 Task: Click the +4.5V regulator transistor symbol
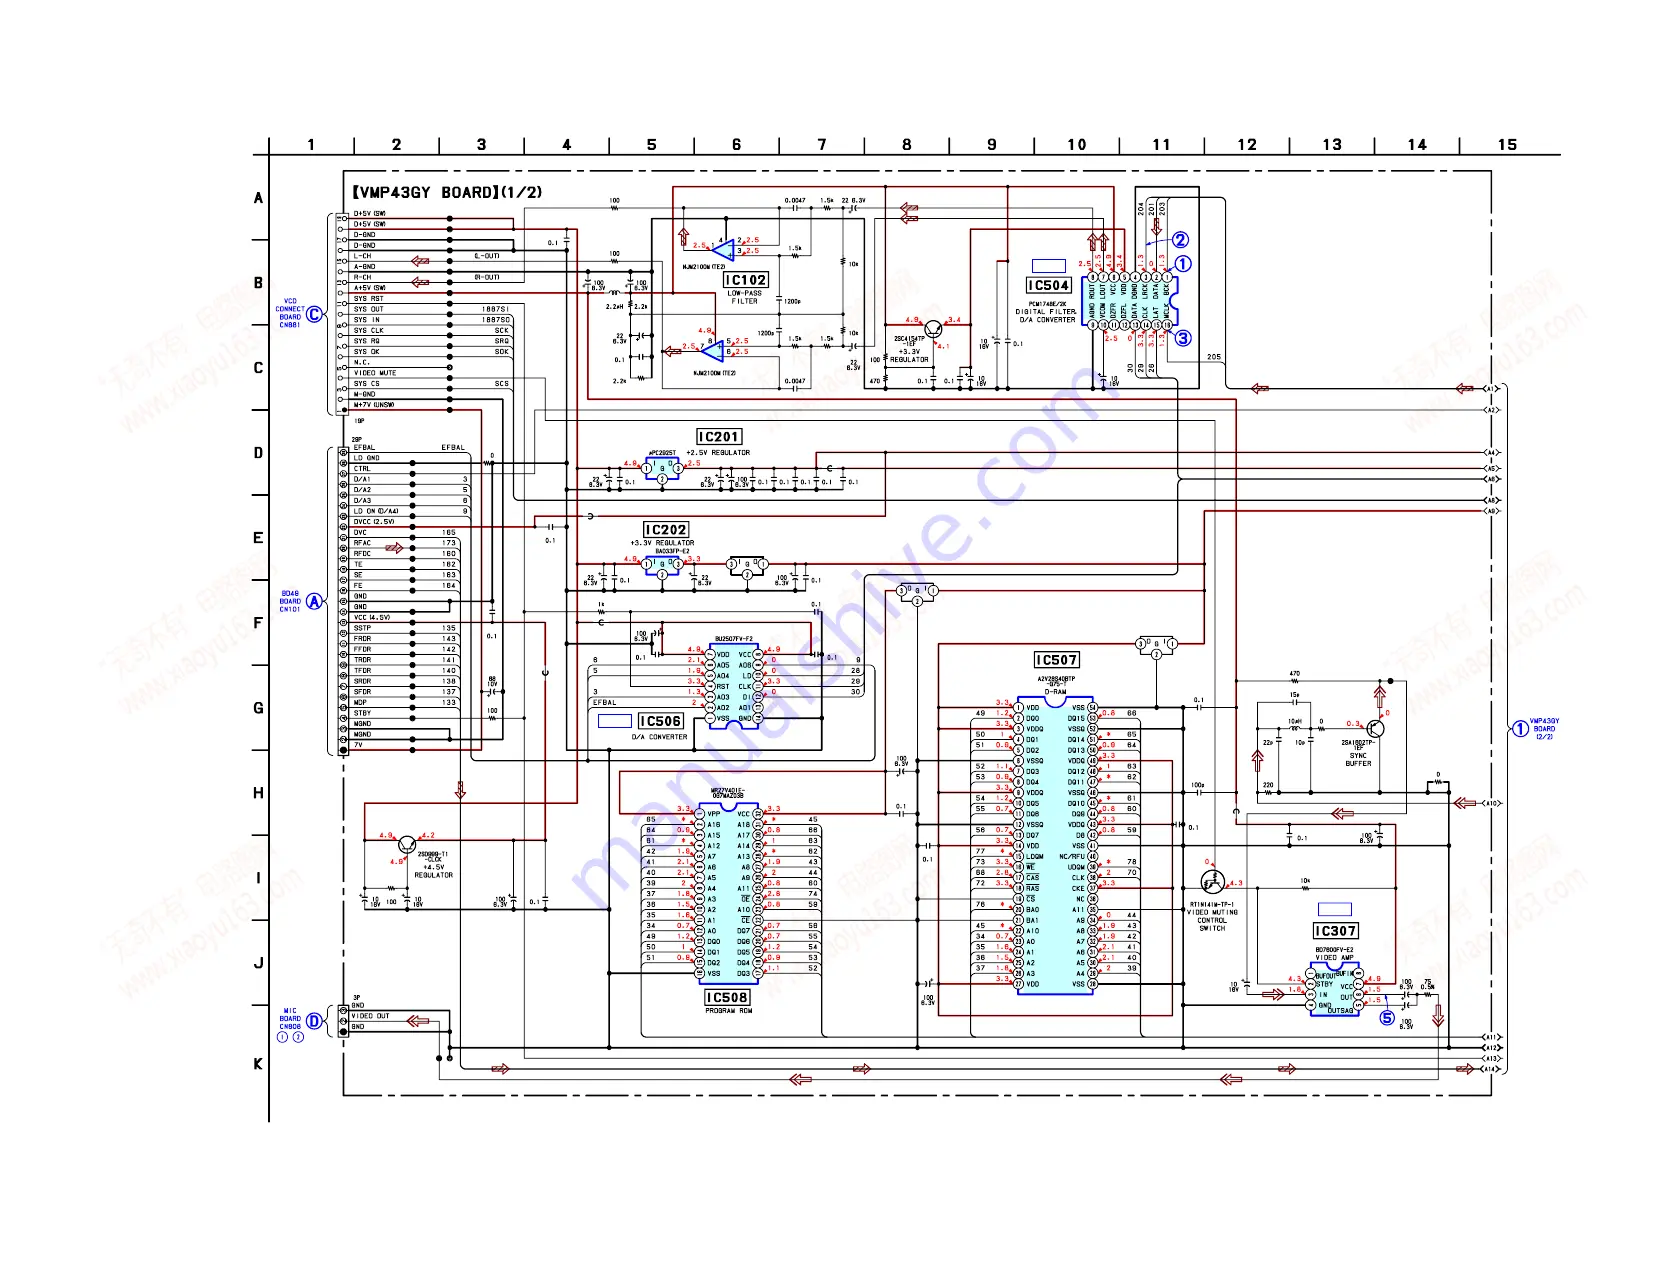pos(407,844)
